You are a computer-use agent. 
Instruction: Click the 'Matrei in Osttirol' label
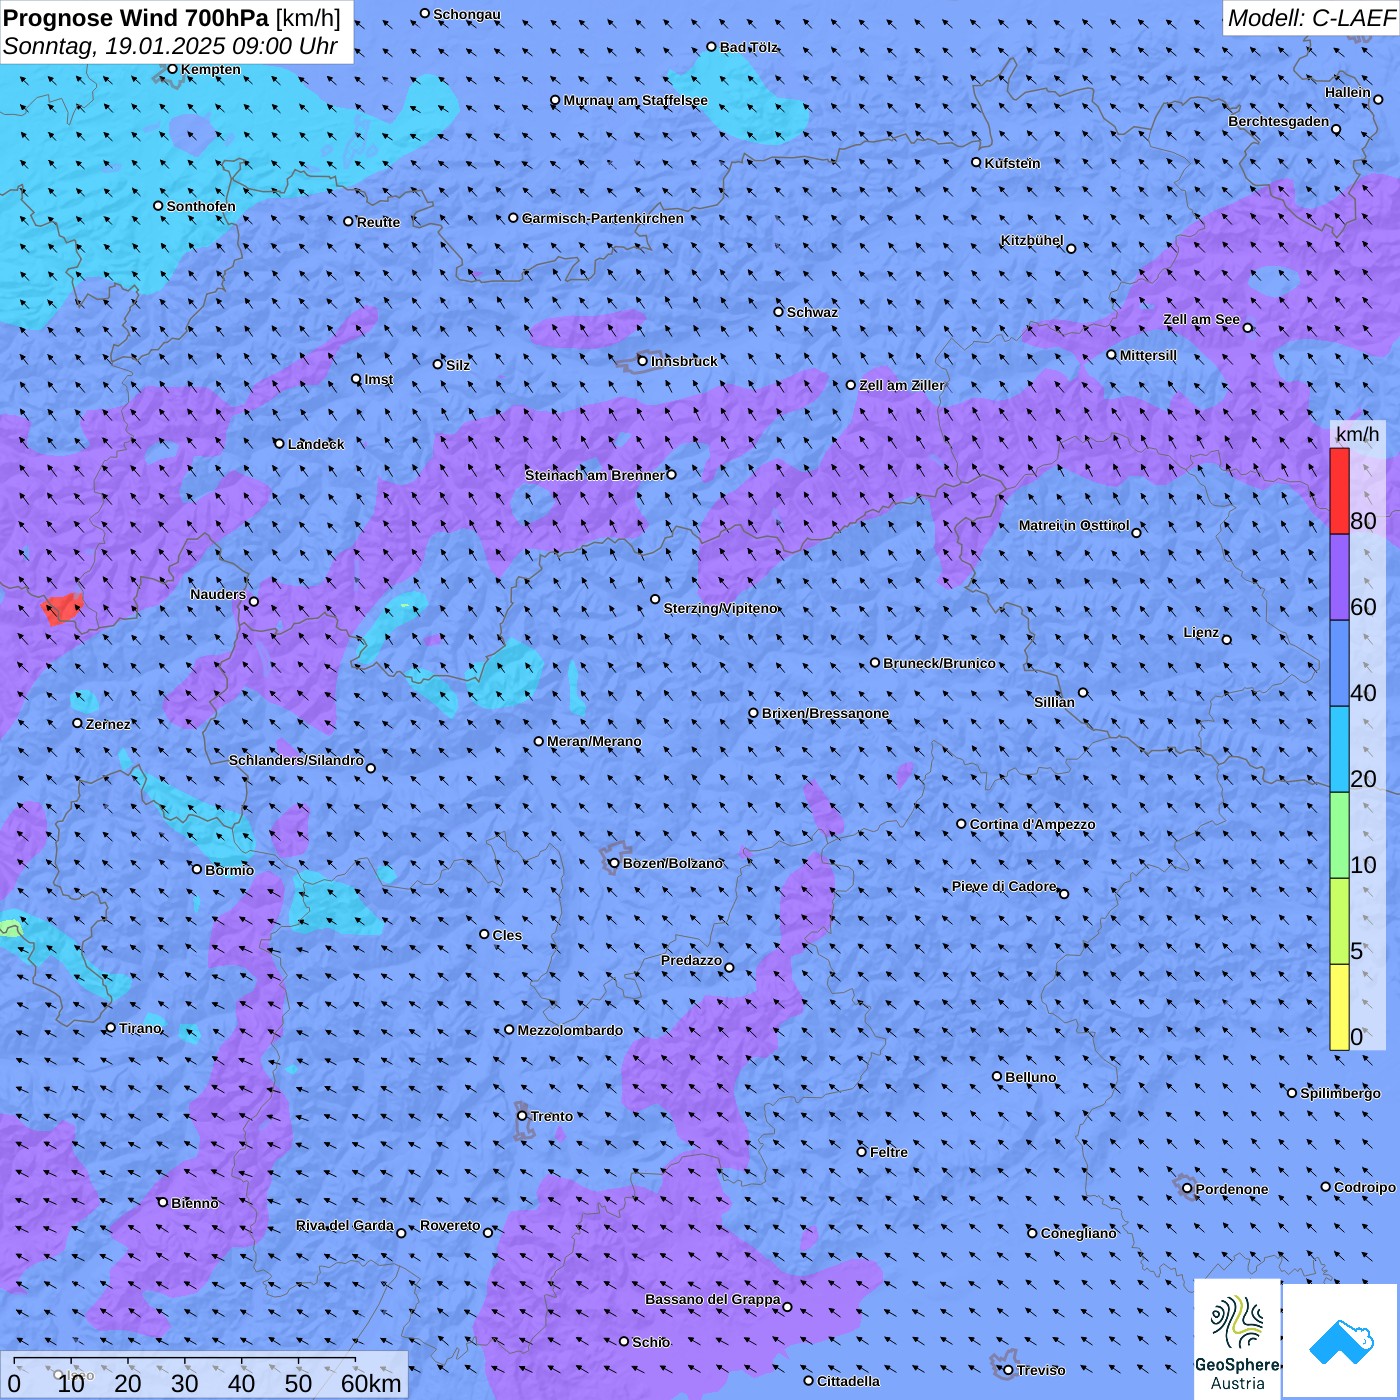click(x=1074, y=525)
